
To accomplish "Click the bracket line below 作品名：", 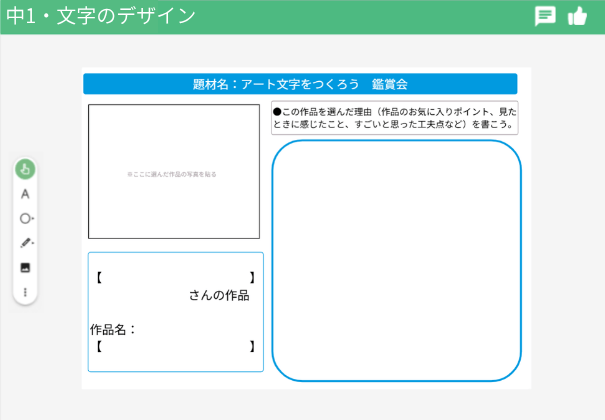I will point(175,347).
